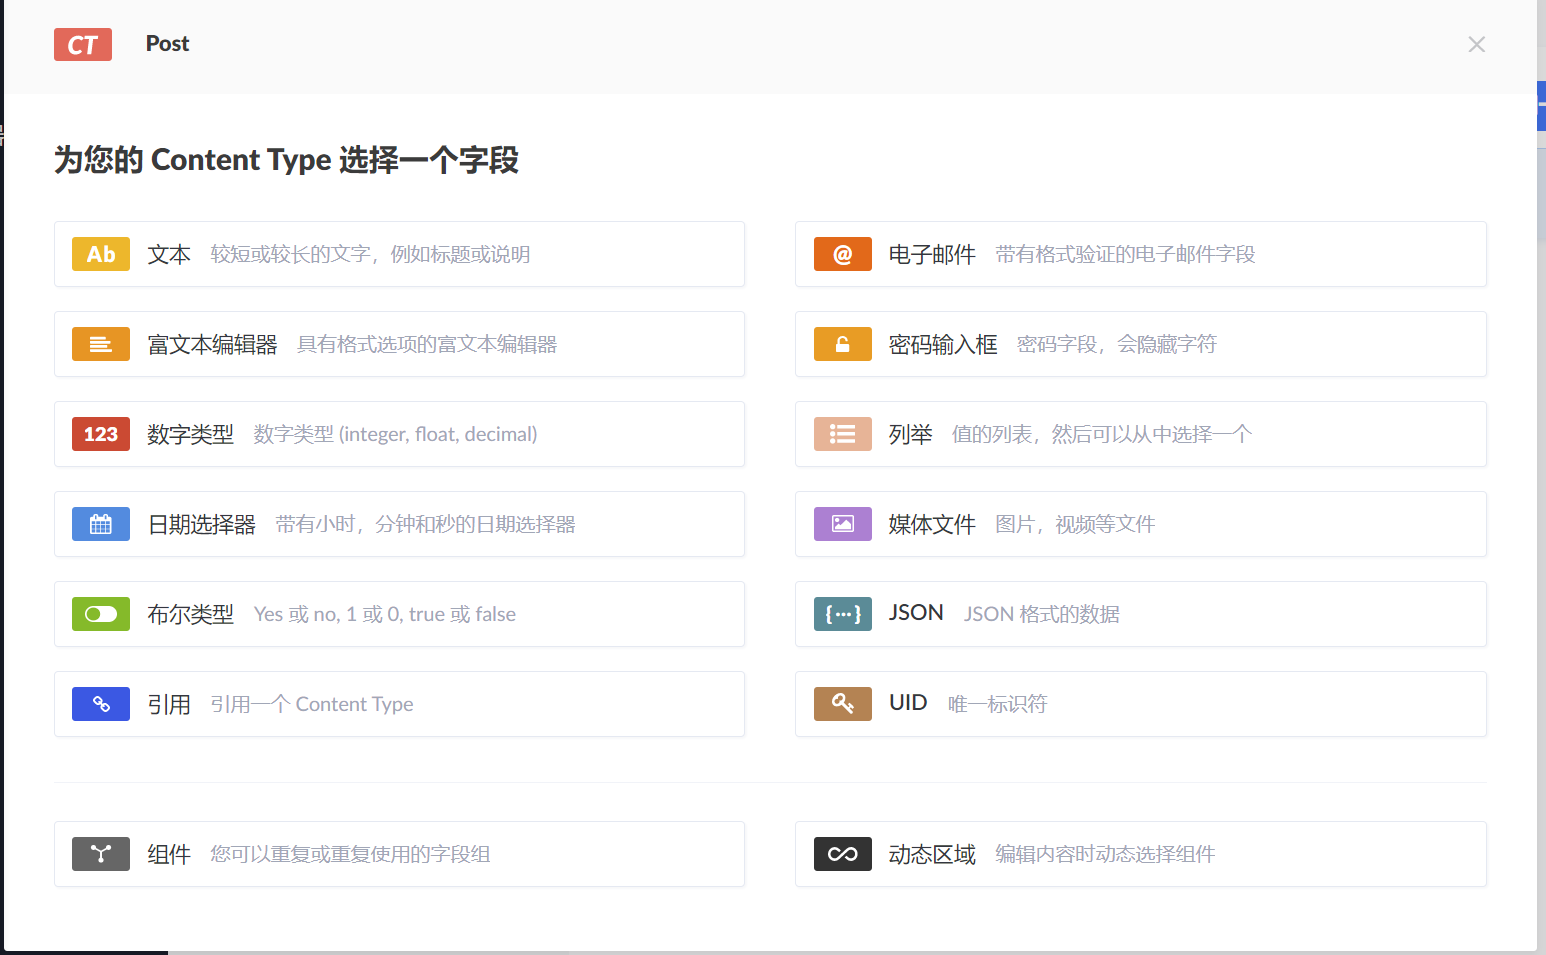Click description 您可以重复或重复使用的字段组

pos(350,854)
